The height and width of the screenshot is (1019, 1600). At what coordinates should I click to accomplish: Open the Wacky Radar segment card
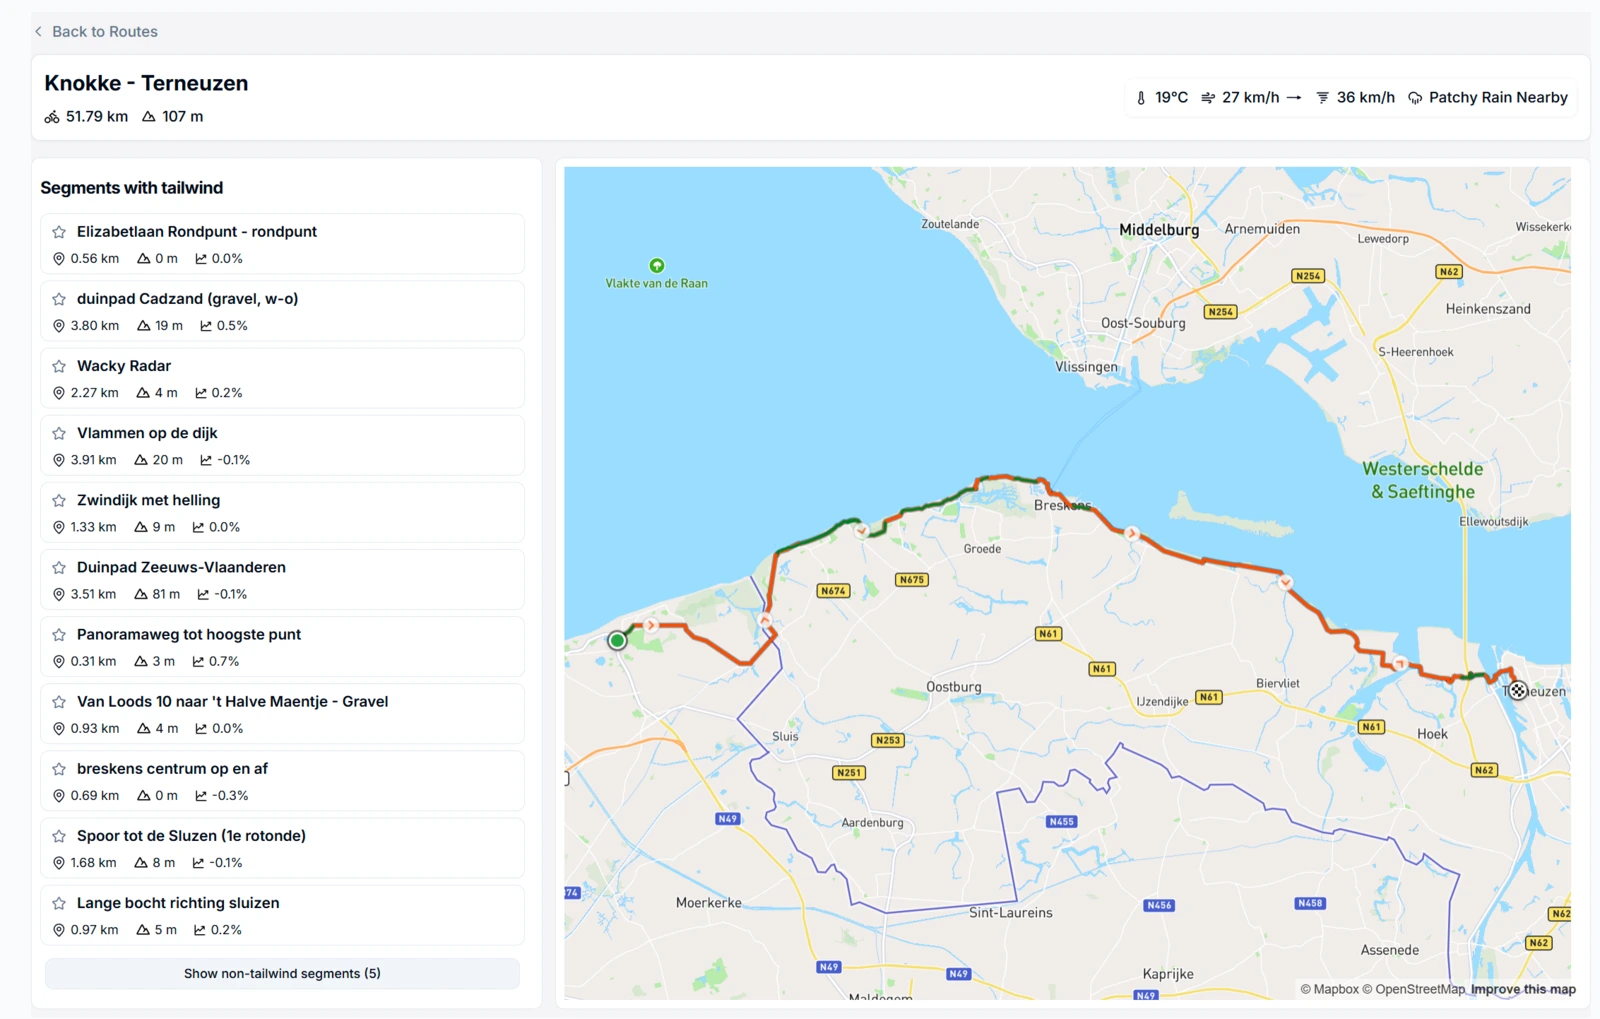(x=282, y=378)
